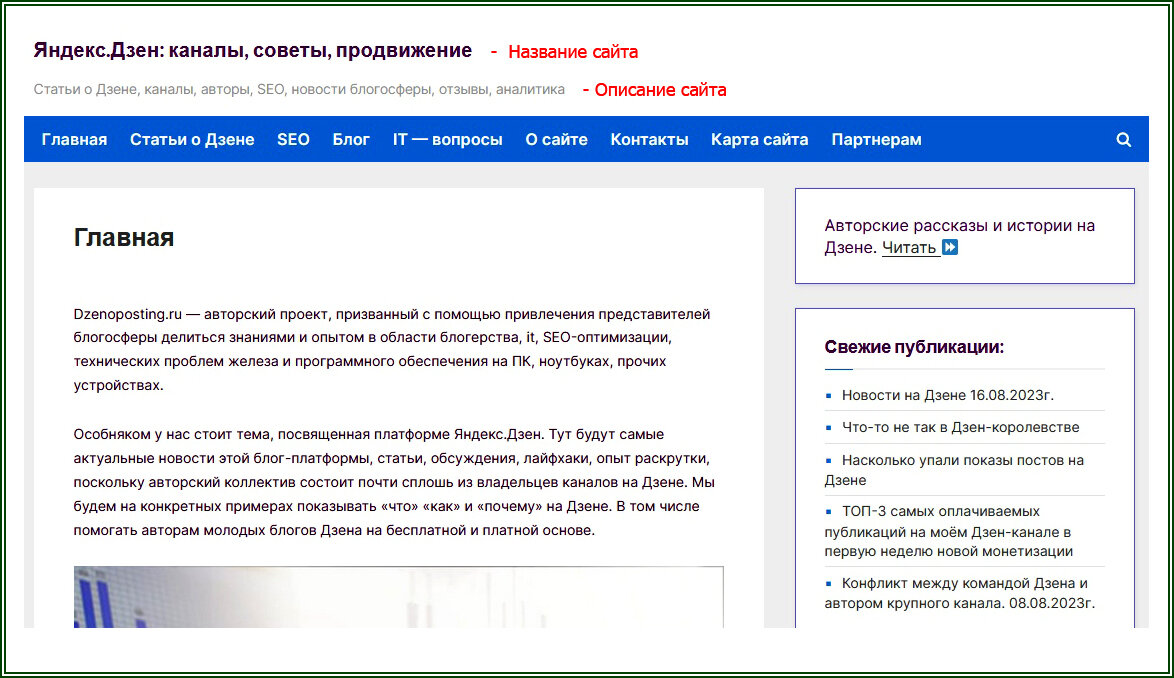Image resolution: width=1174 pixels, height=678 pixels.
Task: Click the Свежие публикации: widget heading
Action: point(914,347)
